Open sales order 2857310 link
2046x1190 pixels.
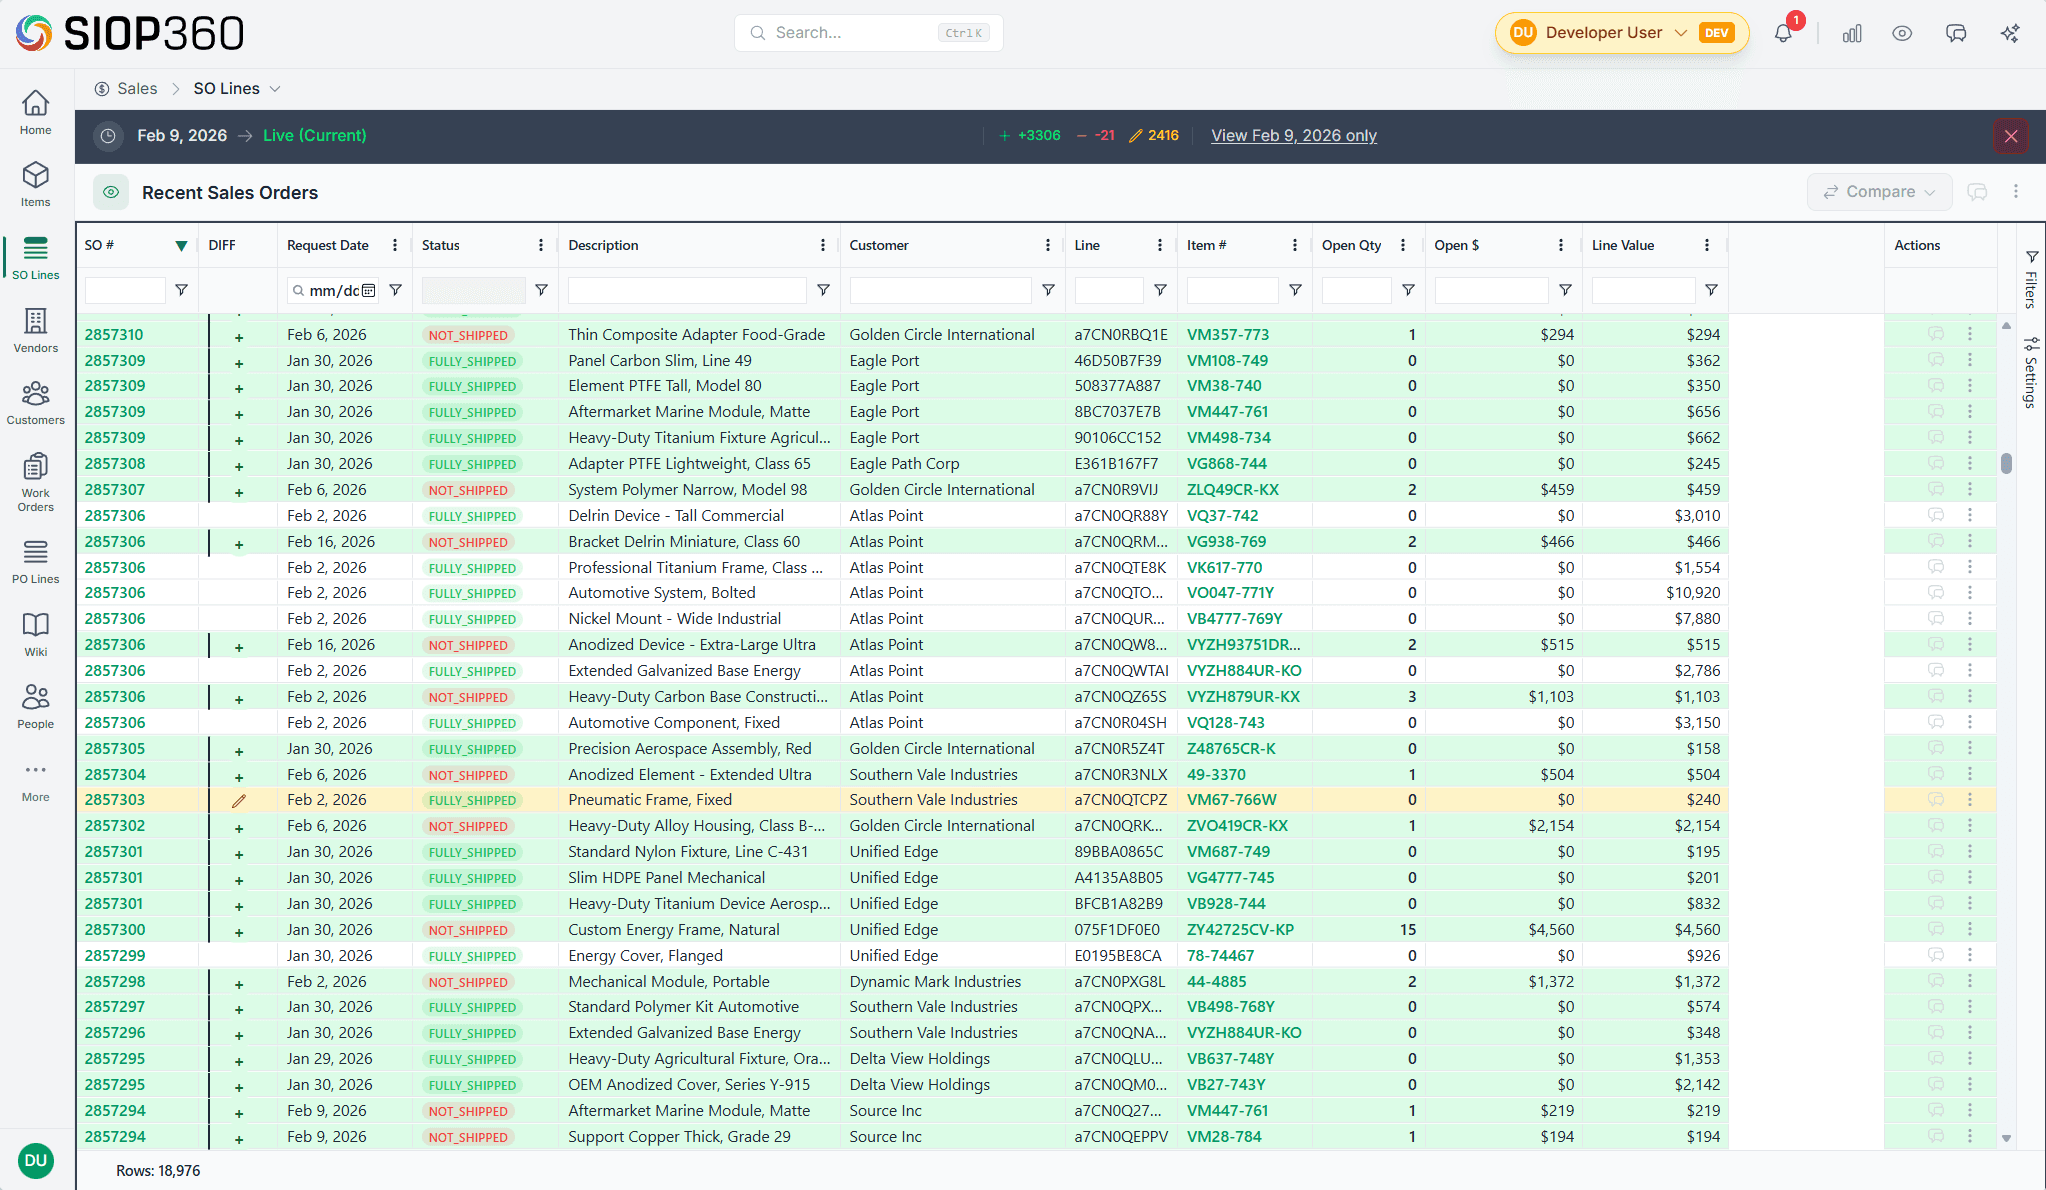pyautogui.click(x=114, y=335)
